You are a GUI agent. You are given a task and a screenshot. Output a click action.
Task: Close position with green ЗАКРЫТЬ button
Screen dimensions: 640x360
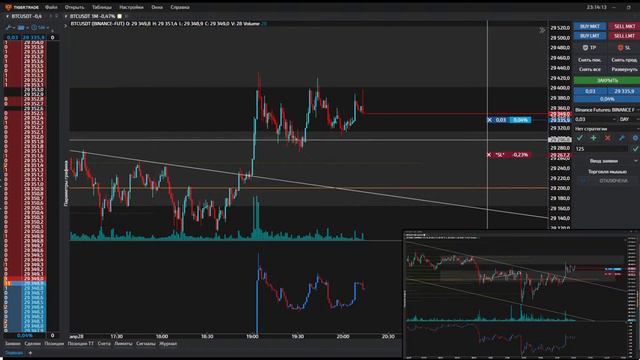pos(607,80)
